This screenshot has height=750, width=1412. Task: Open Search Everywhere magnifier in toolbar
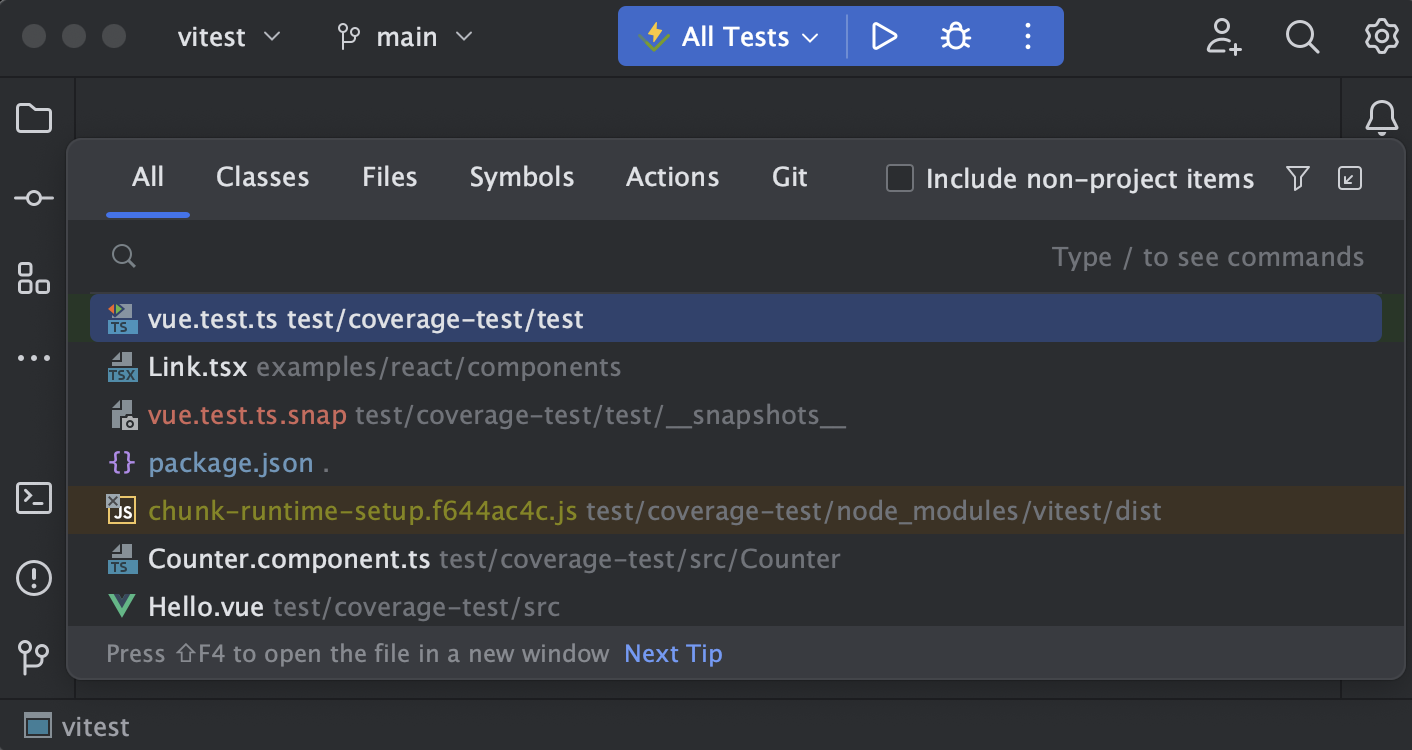point(1302,37)
